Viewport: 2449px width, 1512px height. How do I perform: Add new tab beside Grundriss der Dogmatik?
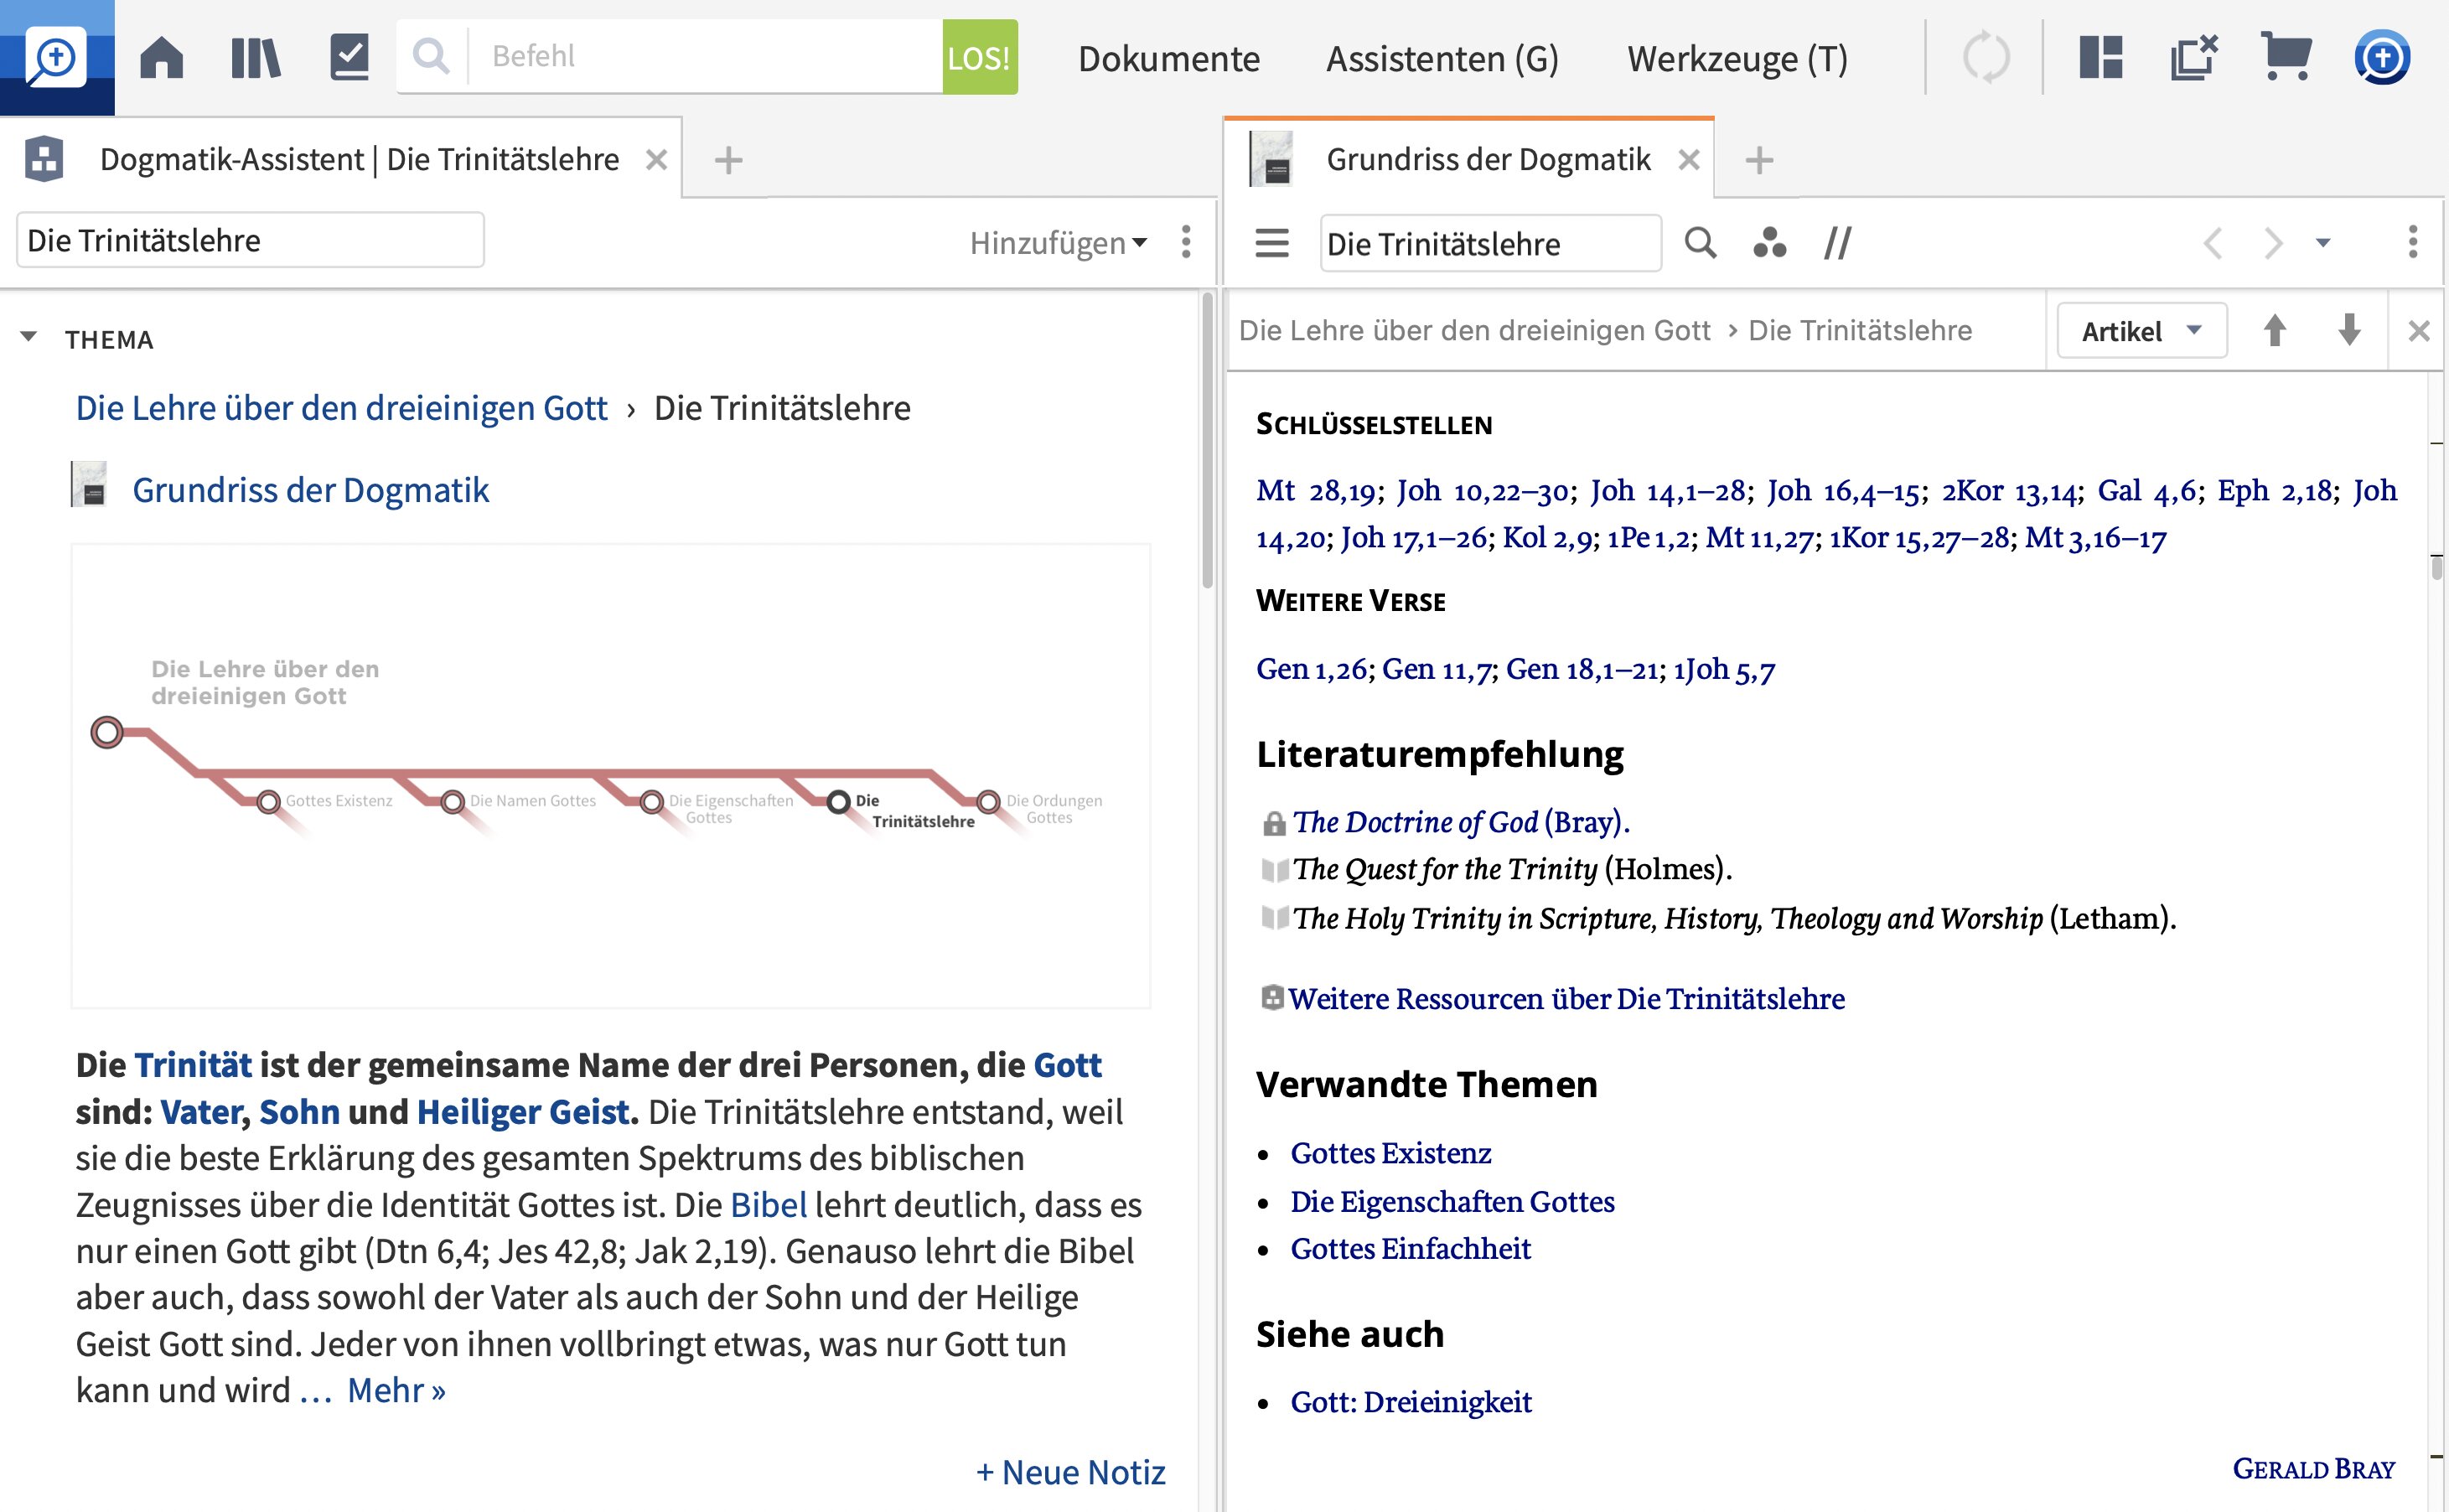1759,160
